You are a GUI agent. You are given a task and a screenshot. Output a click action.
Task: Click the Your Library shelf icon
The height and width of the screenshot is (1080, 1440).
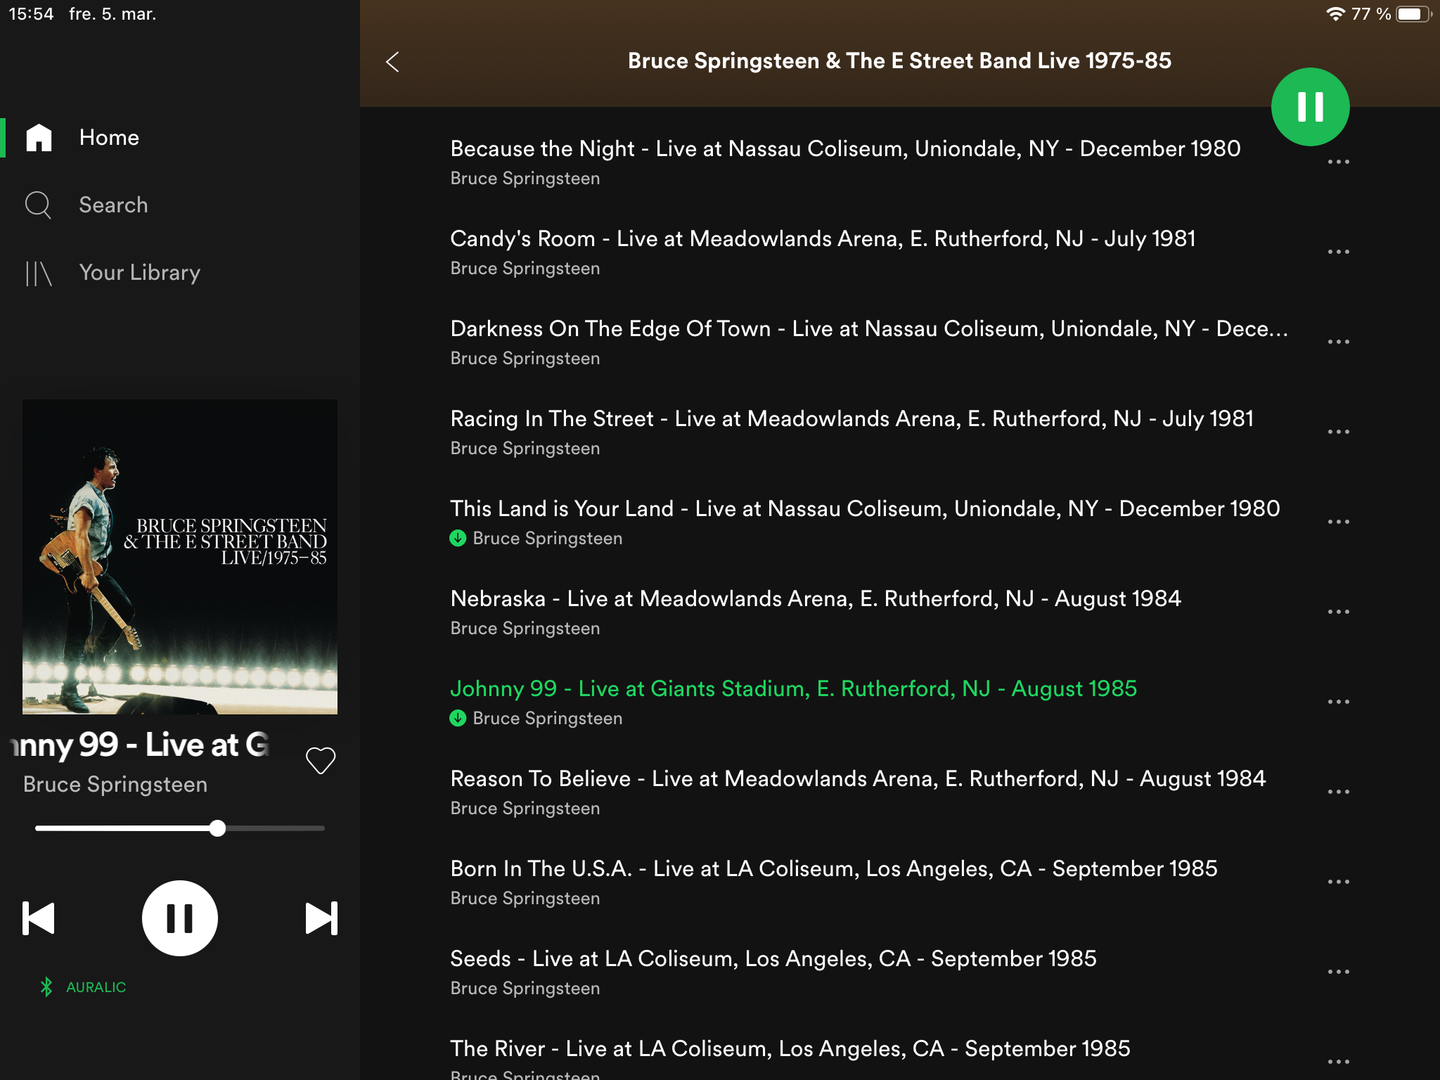38,273
